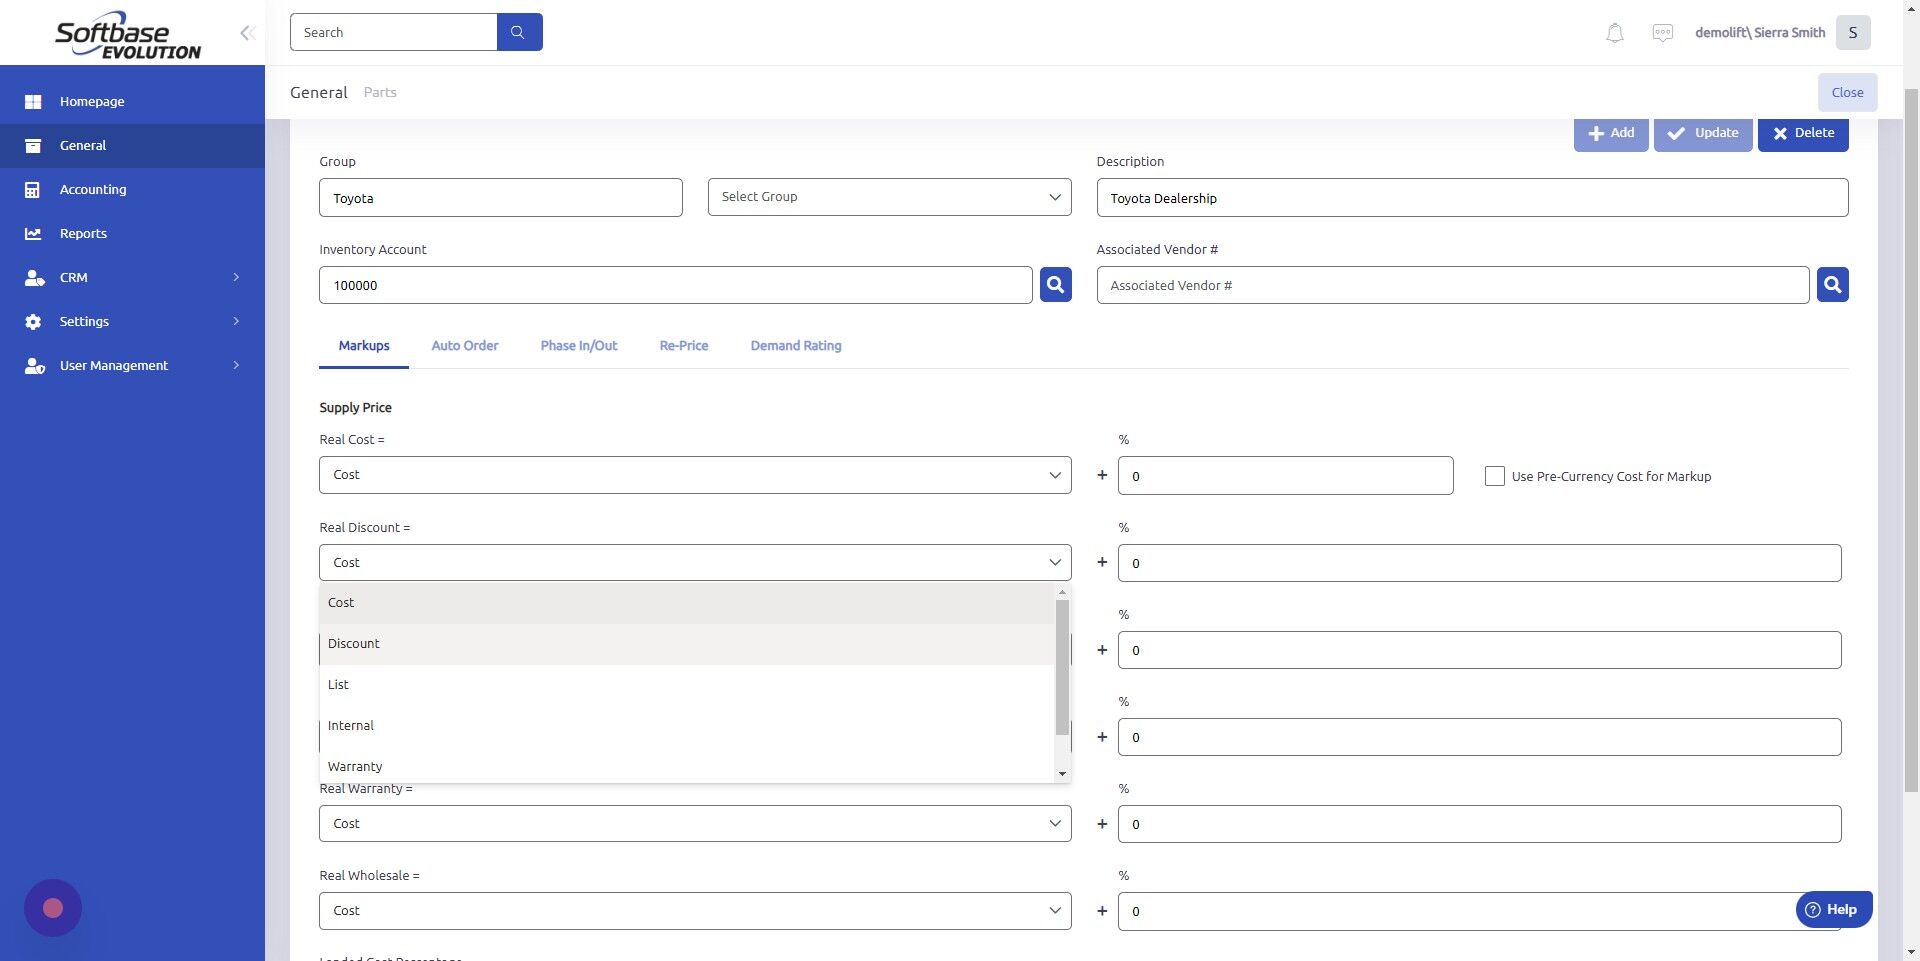Click the Update button

point(1703,132)
